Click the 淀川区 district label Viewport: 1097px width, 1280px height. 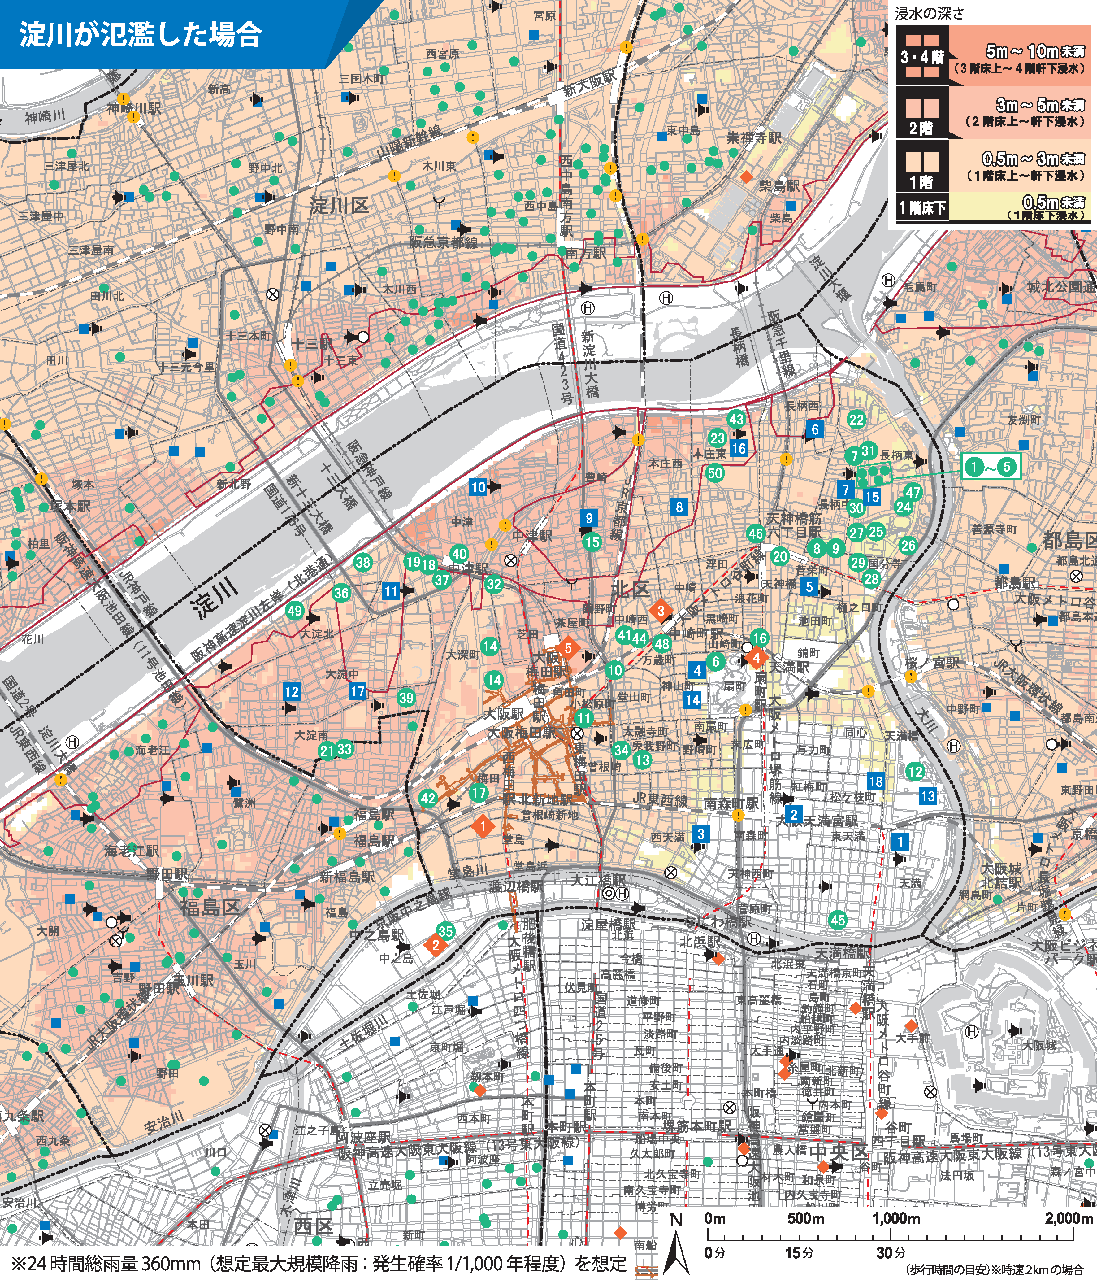point(338,206)
